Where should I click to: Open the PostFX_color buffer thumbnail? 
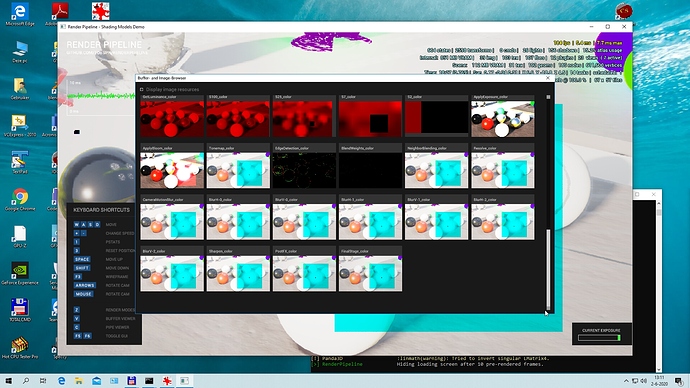(304, 273)
